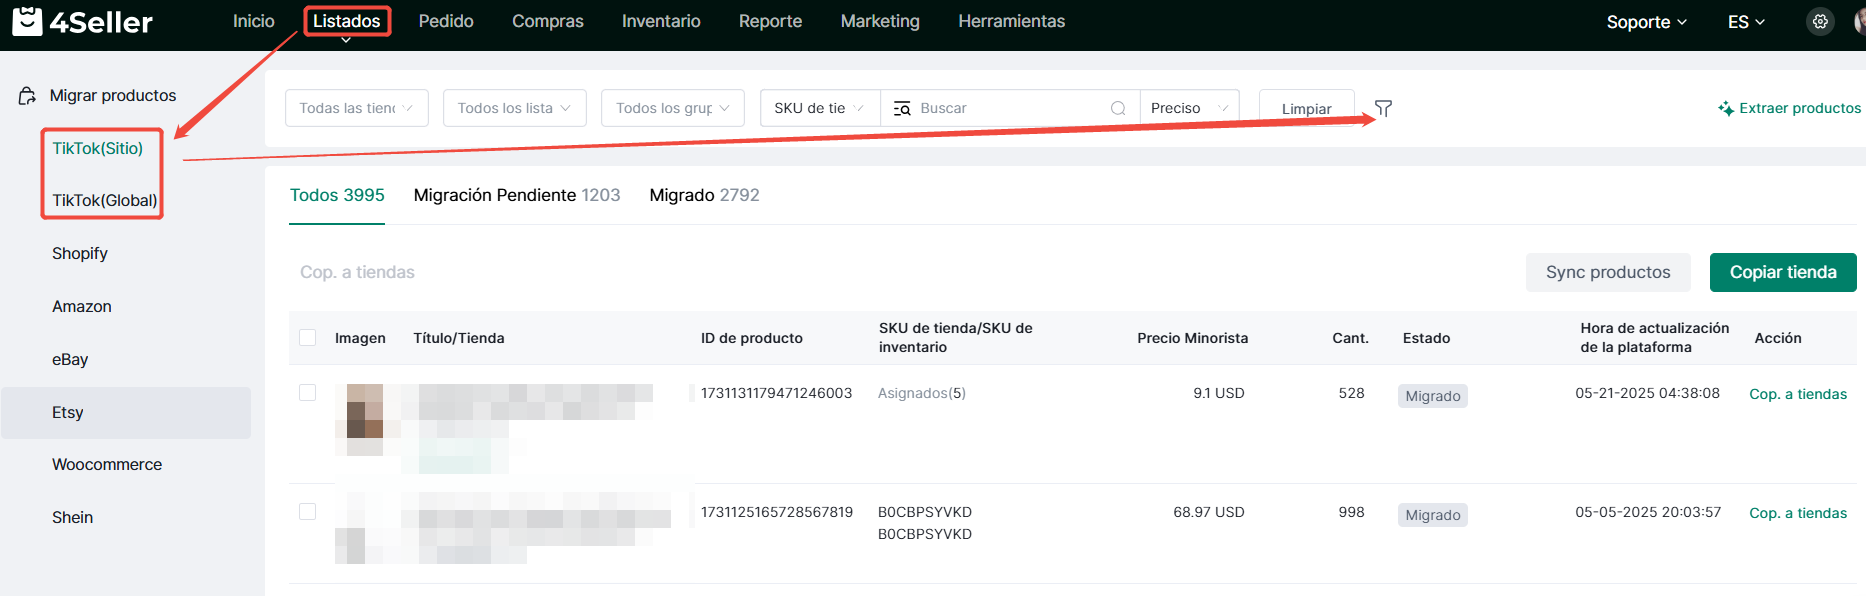
Task: Open the ES language dropdown
Action: click(x=1746, y=22)
